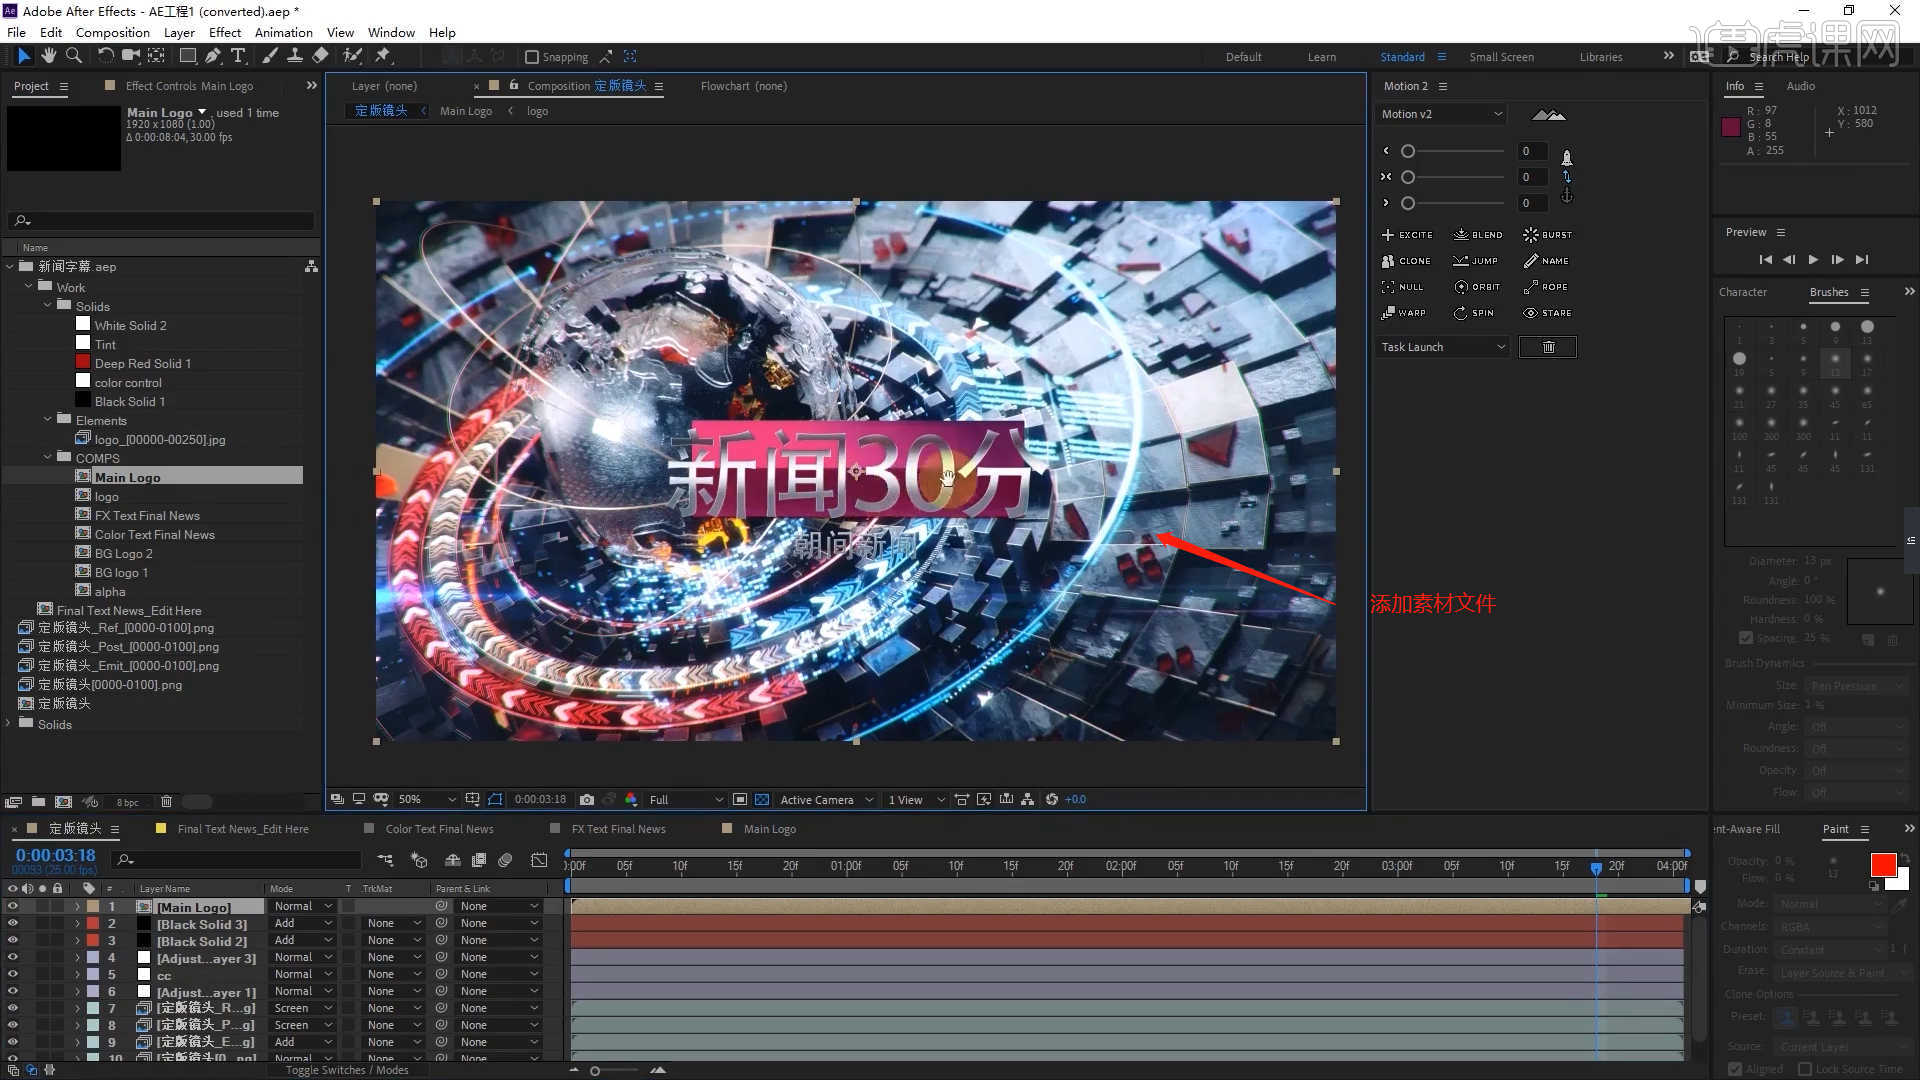The height and width of the screenshot is (1080, 1920).
Task: Click the timeline zoom slider
Action: click(x=595, y=1071)
